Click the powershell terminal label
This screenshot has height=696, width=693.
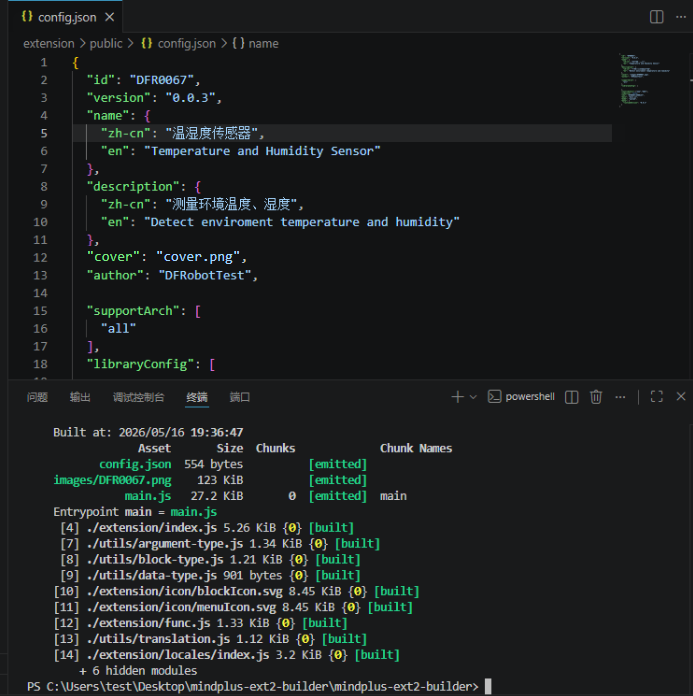pos(521,396)
